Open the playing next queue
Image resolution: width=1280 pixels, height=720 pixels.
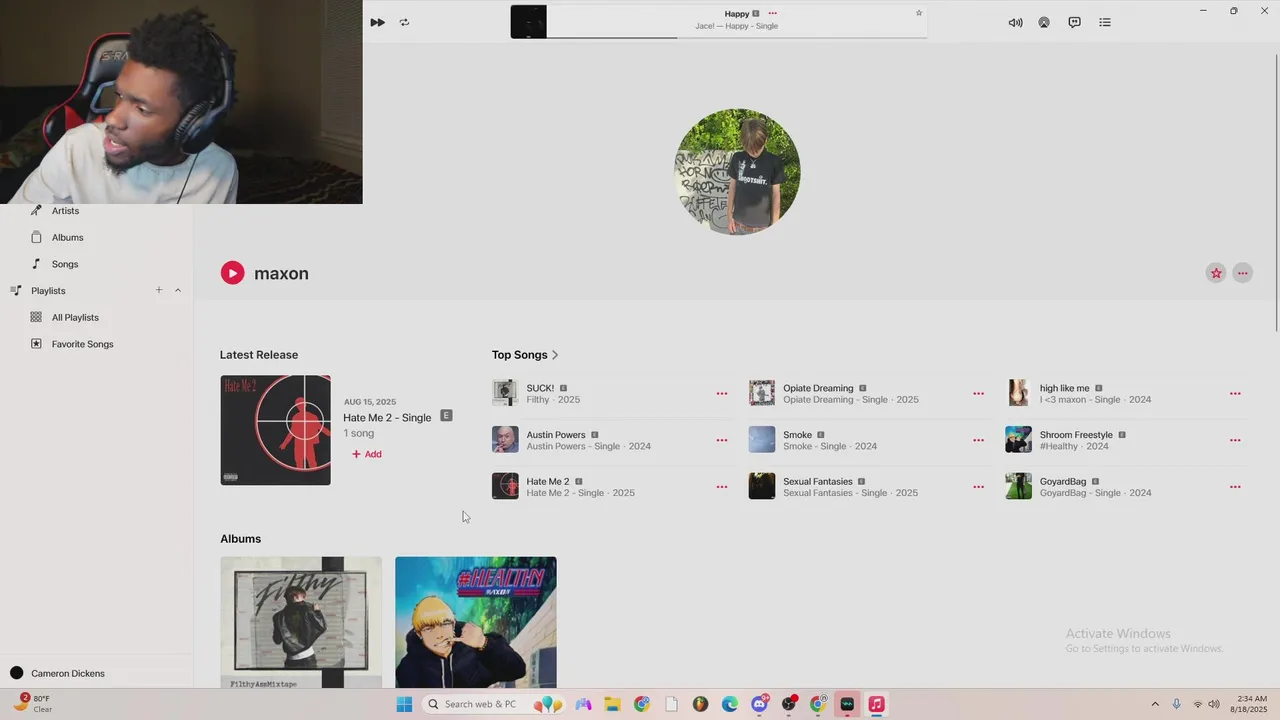(1105, 22)
